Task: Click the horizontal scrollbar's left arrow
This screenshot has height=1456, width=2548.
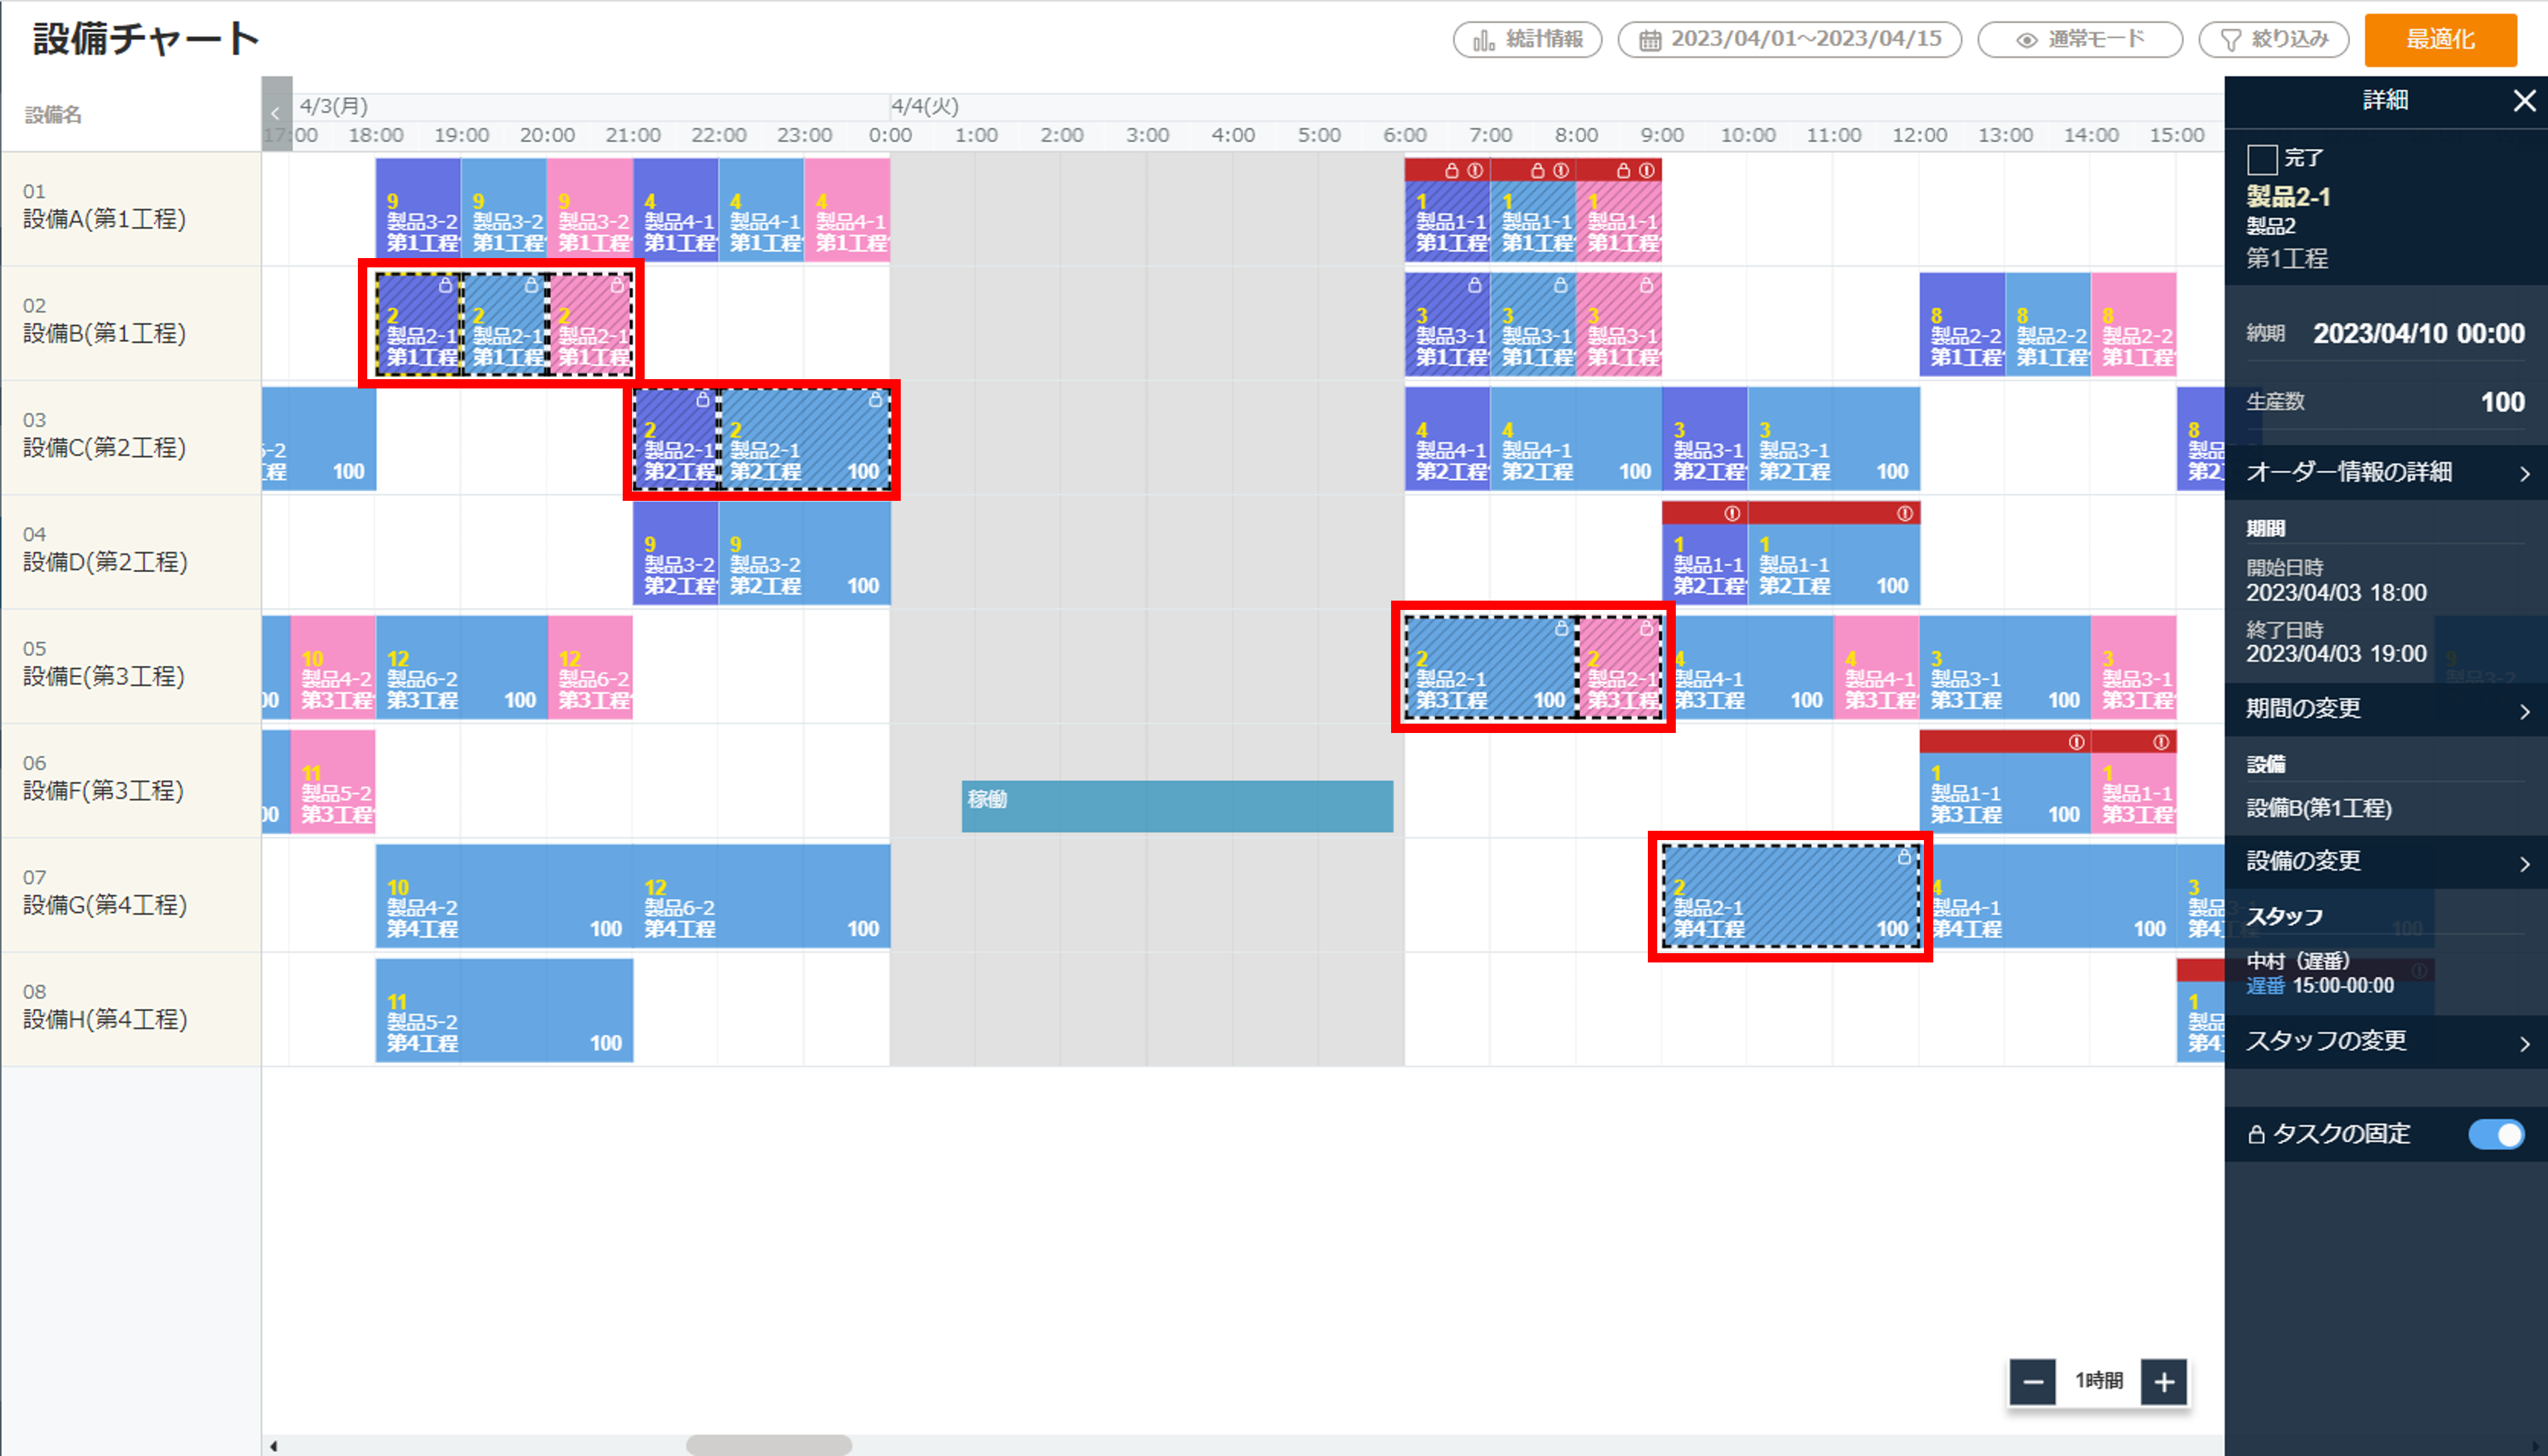Action: pos(274,1445)
